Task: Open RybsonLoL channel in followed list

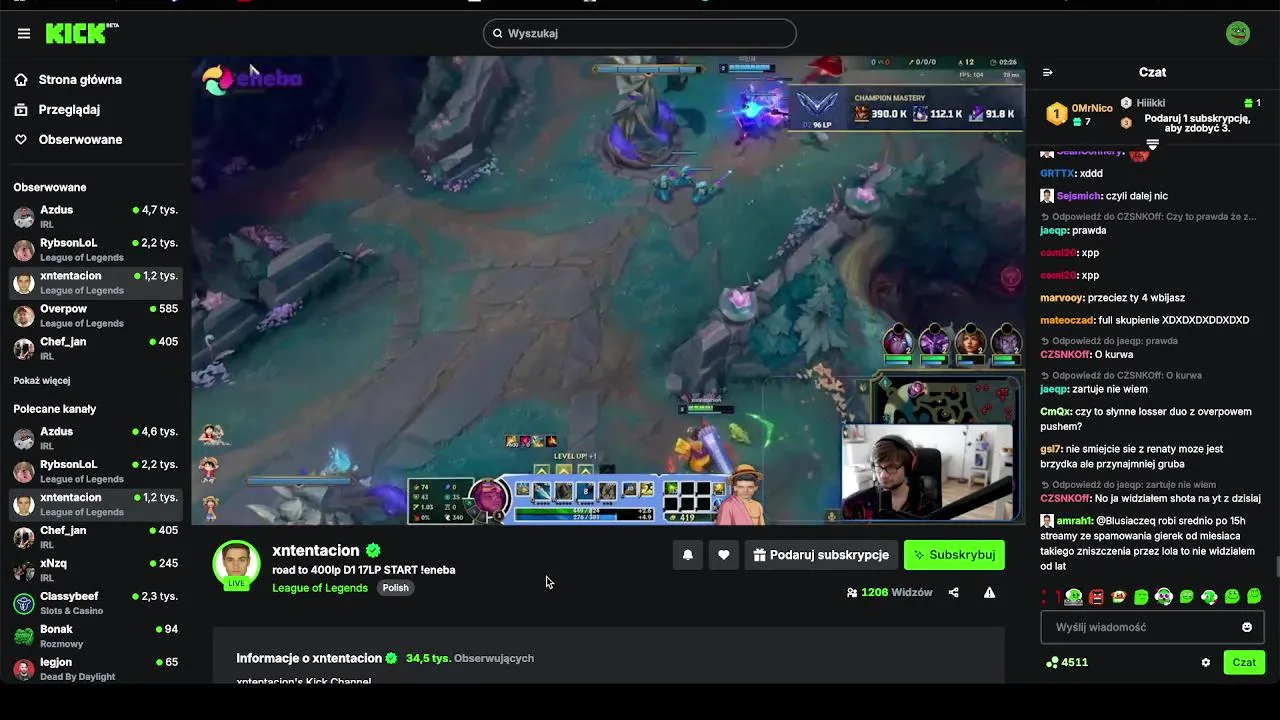Action: (96, 249)
